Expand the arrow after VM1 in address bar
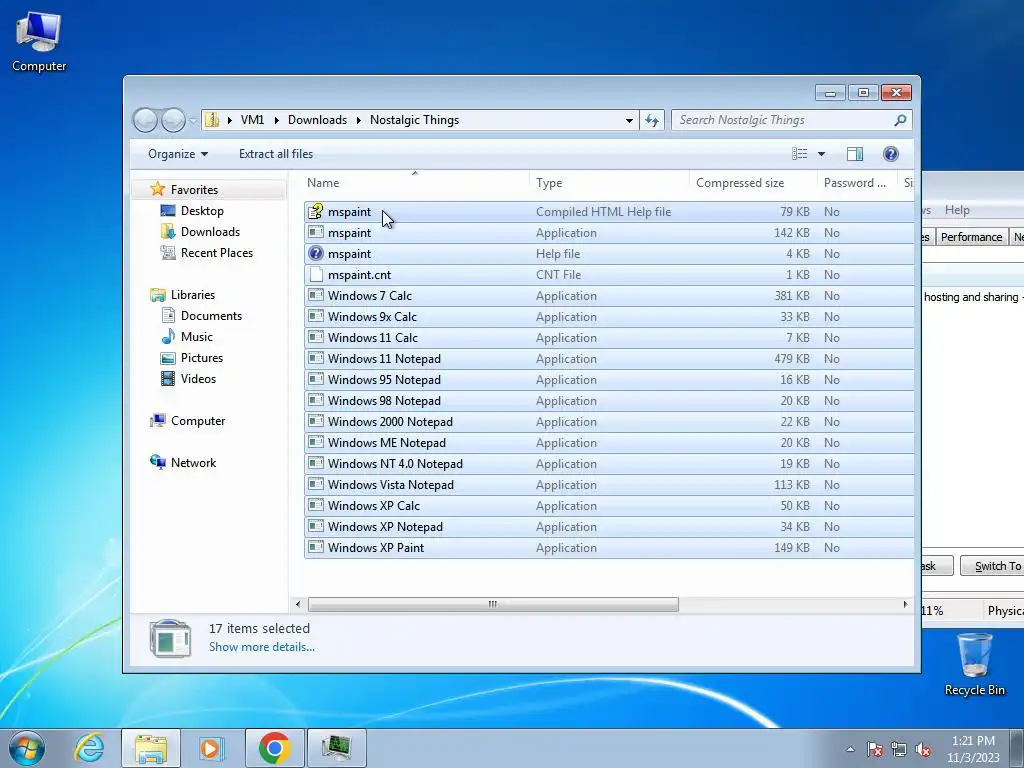 click(276, 120)
